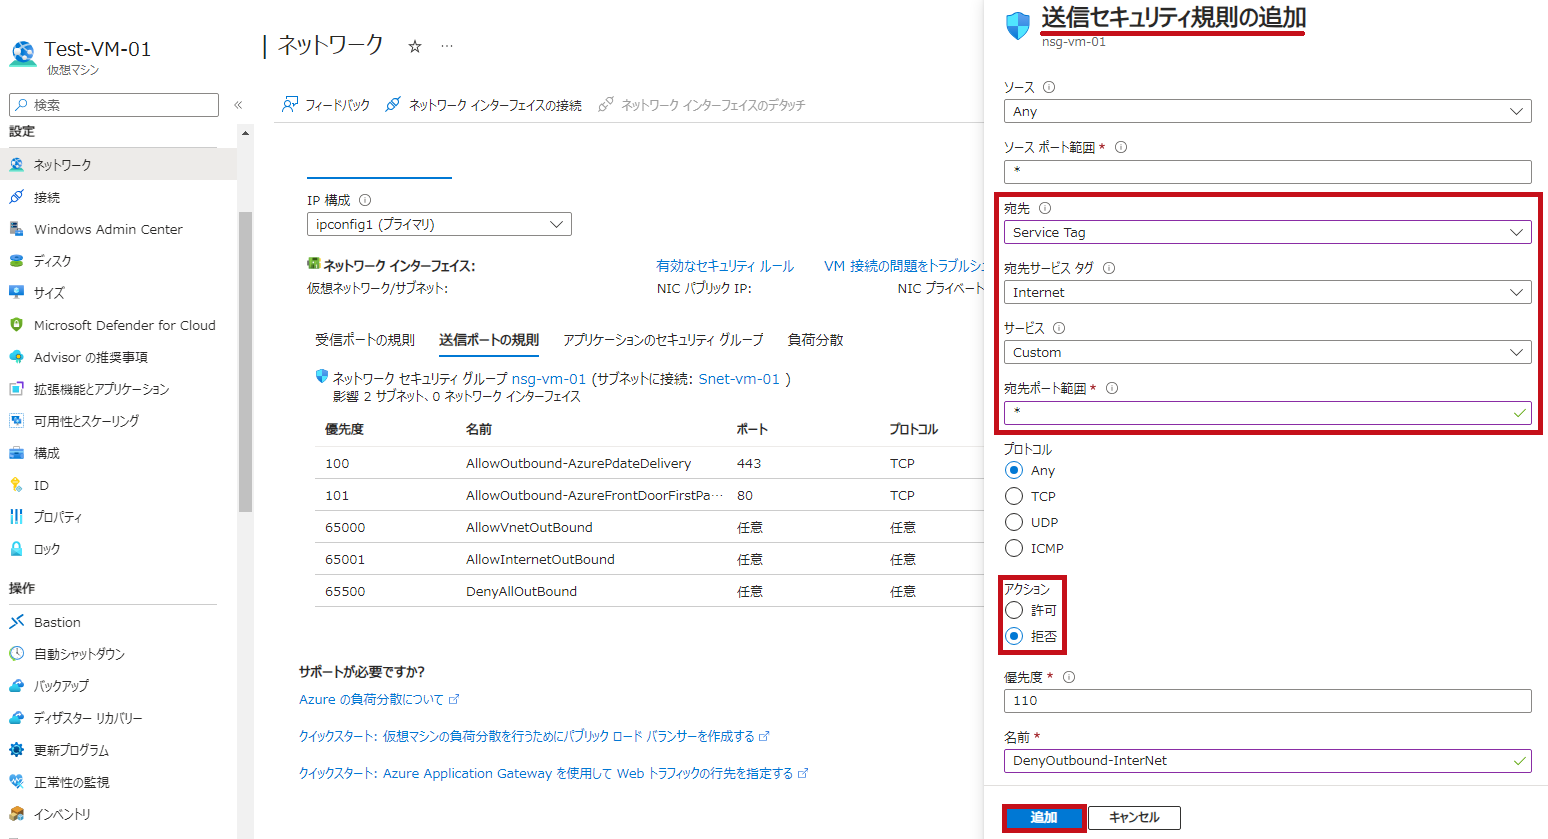The image size is (1548, 839).
Task: Click info icon next to ソース label
Action: pos(1049,87)
